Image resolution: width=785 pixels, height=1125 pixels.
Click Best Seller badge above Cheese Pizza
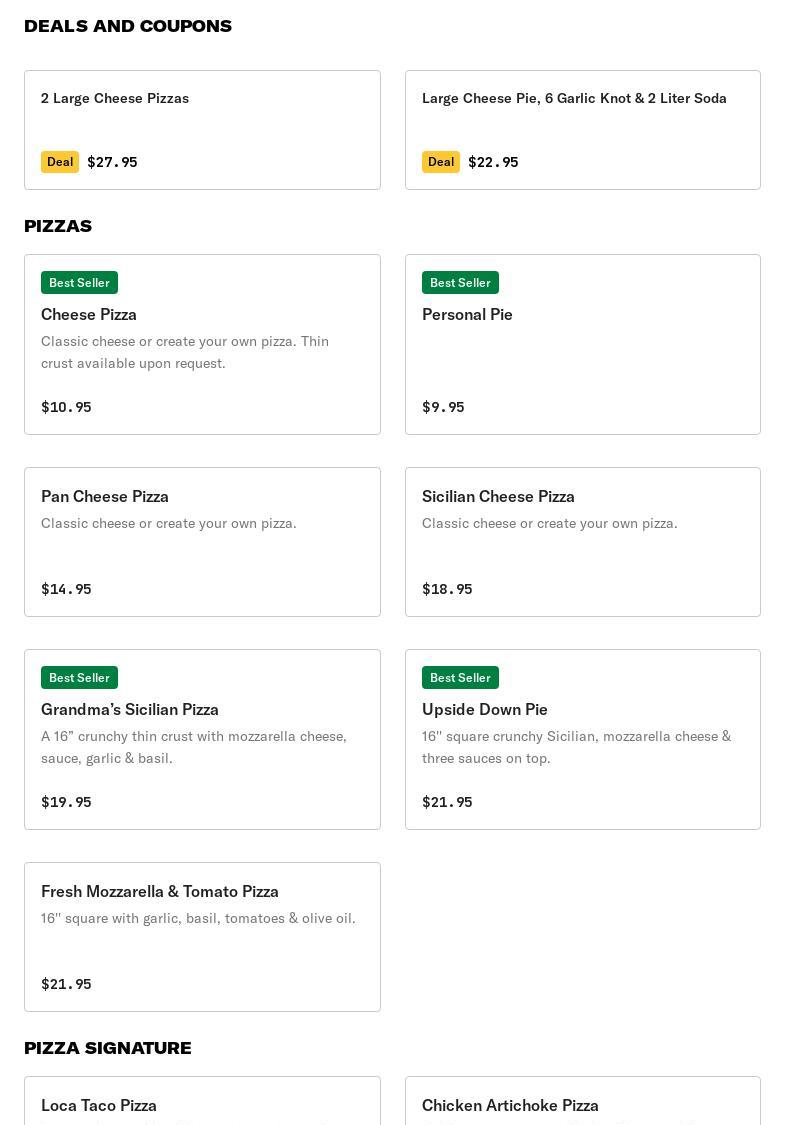click(x=80, y=283)
